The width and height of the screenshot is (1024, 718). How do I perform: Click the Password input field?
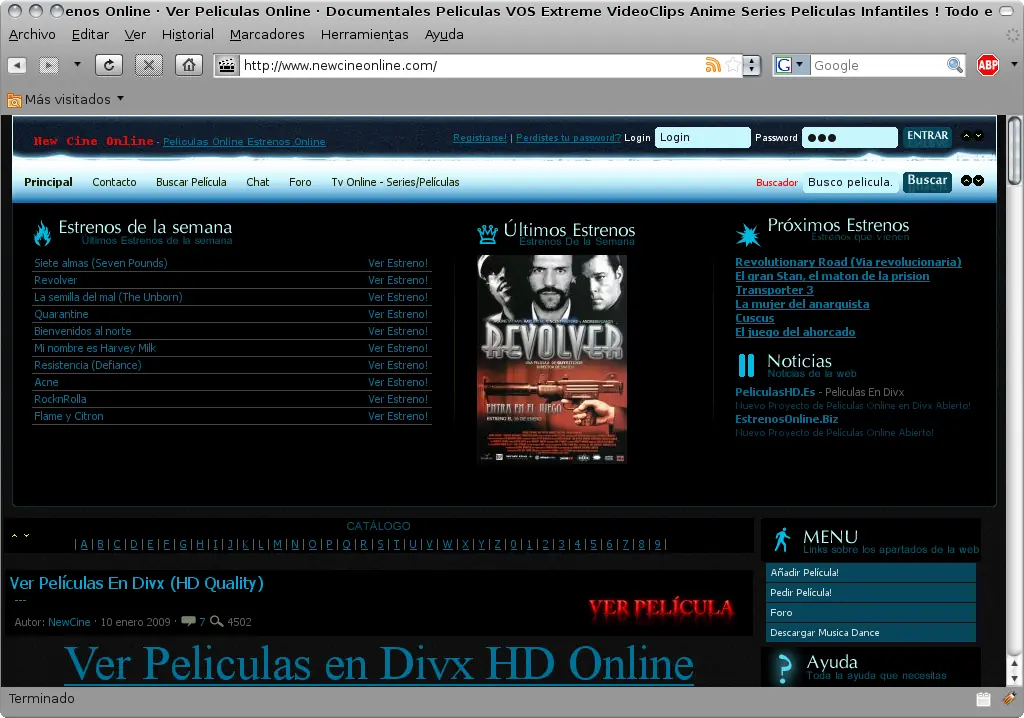(x=850, y=137)
